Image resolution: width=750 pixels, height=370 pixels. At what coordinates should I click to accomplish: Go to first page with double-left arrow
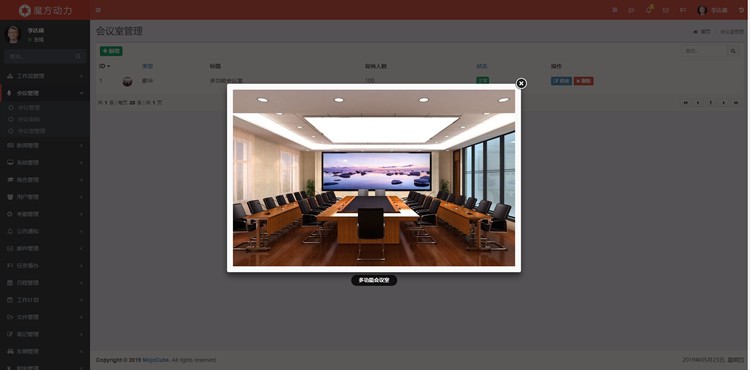coord(685,103)
